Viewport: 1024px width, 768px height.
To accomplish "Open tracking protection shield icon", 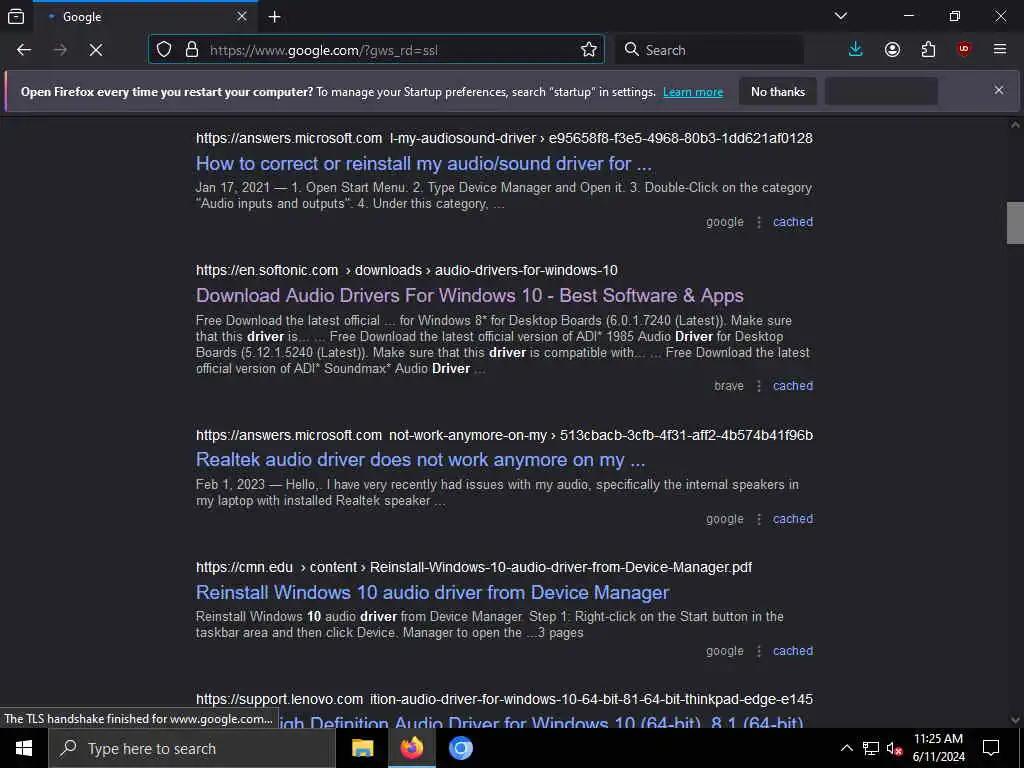I will pyautogui.click(x=164, y=50).
